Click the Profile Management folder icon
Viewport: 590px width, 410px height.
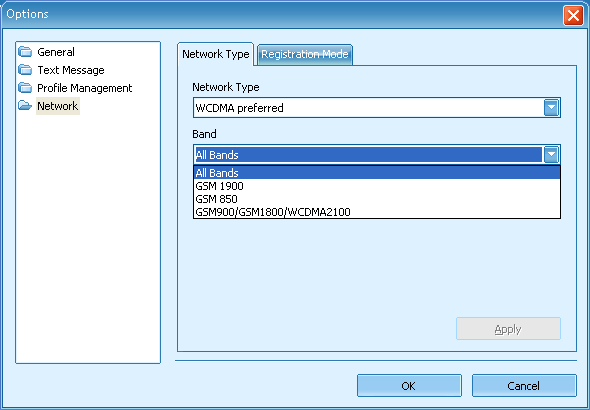tap(25, 88)
